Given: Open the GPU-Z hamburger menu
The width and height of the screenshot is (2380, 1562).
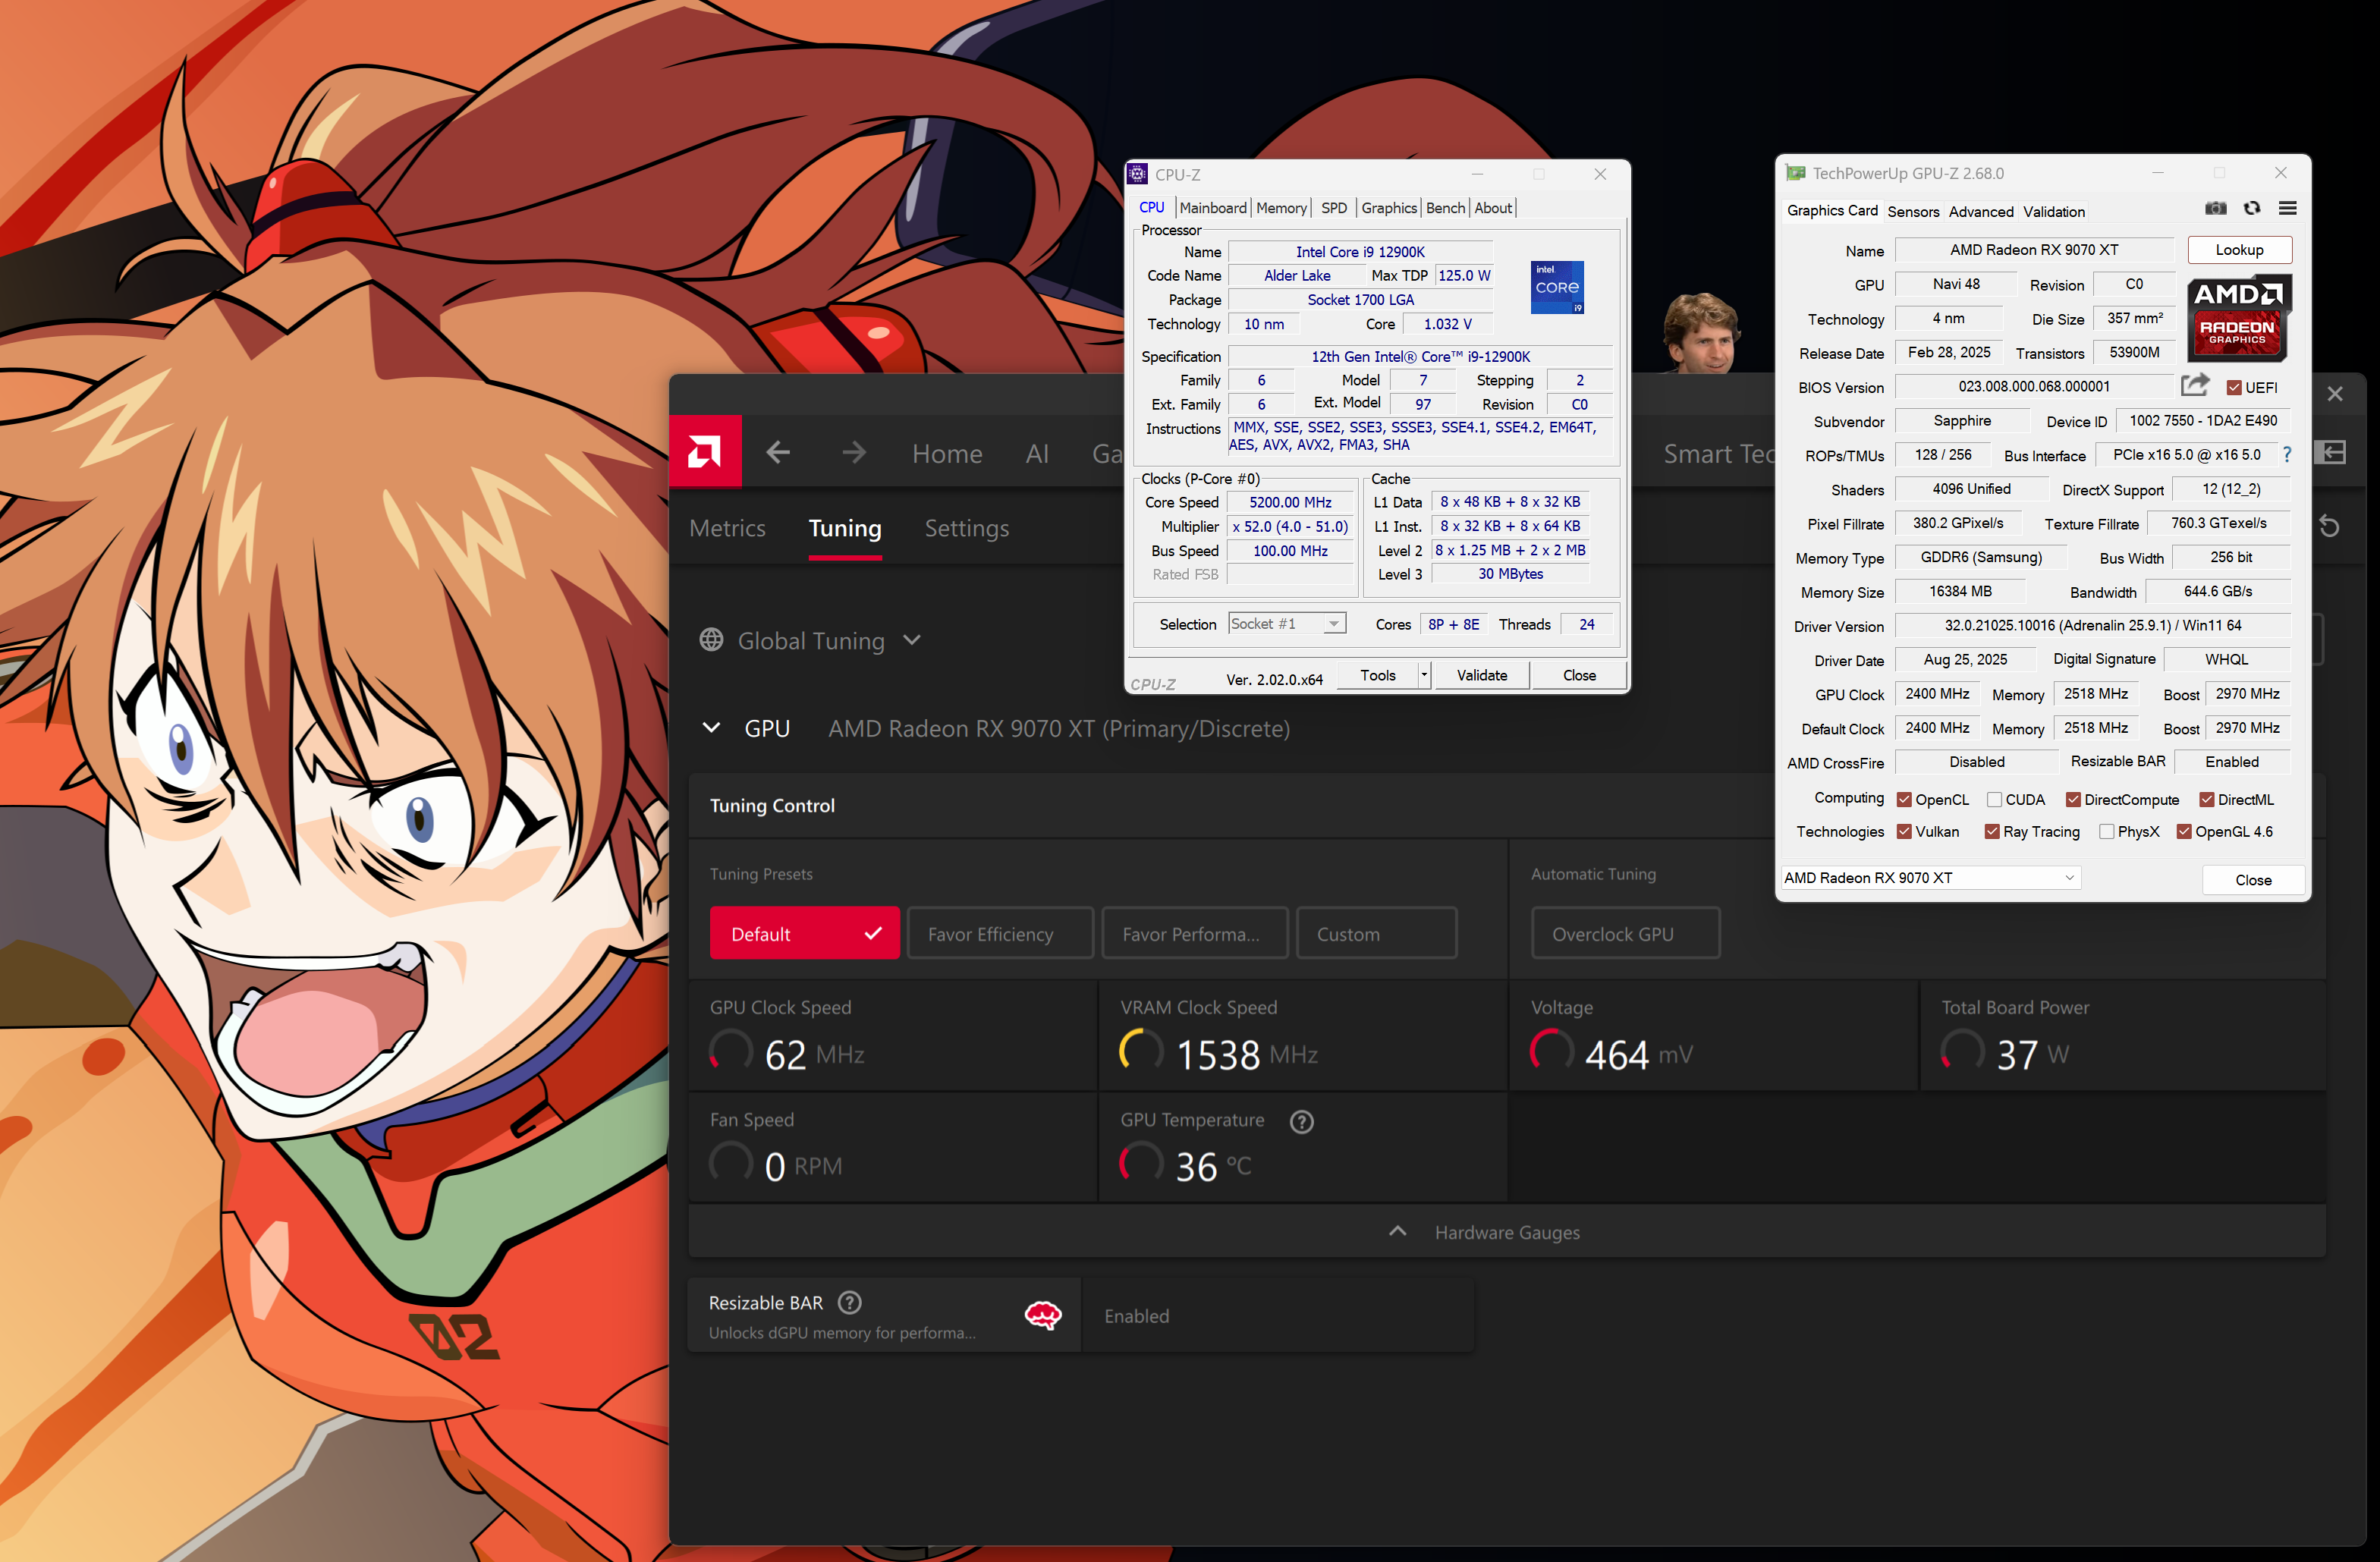Looking at the screenshot, I should click(2287, 209).
